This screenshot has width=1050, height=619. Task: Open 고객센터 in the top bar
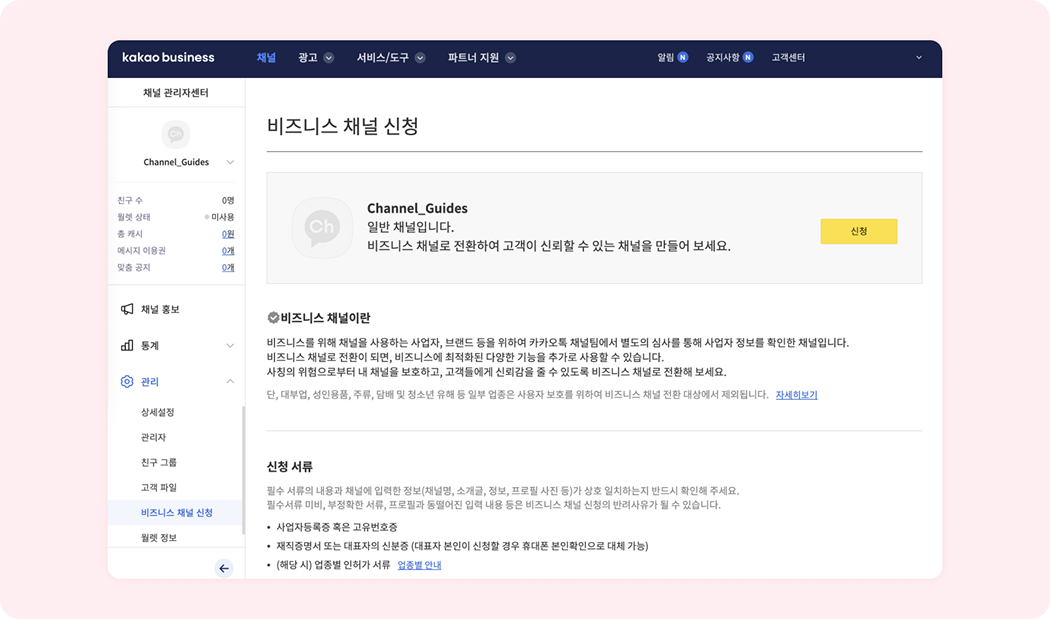point(788,58)
